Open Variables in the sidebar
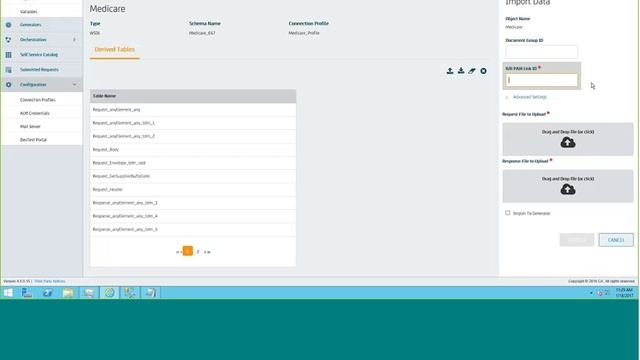The image size is (640, 360). [29, 11]
